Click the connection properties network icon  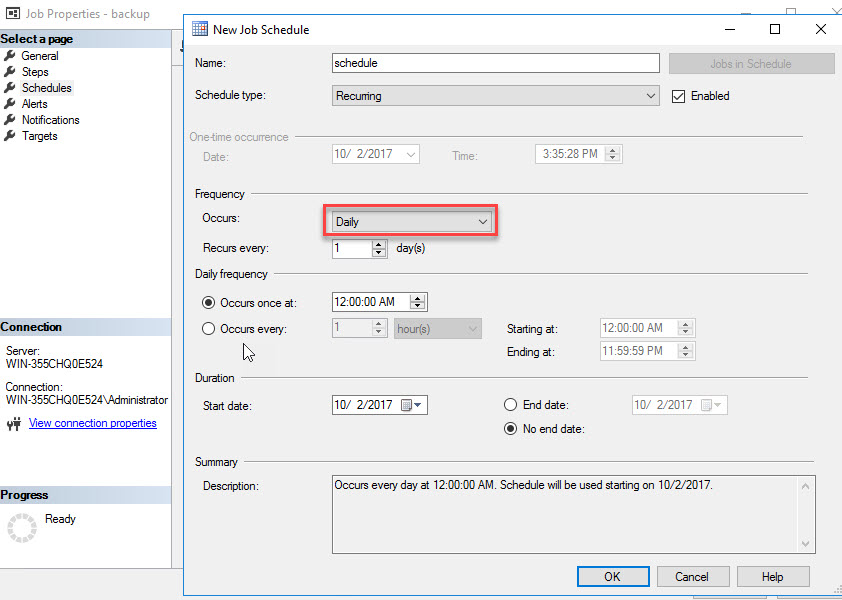coord(13,424)
